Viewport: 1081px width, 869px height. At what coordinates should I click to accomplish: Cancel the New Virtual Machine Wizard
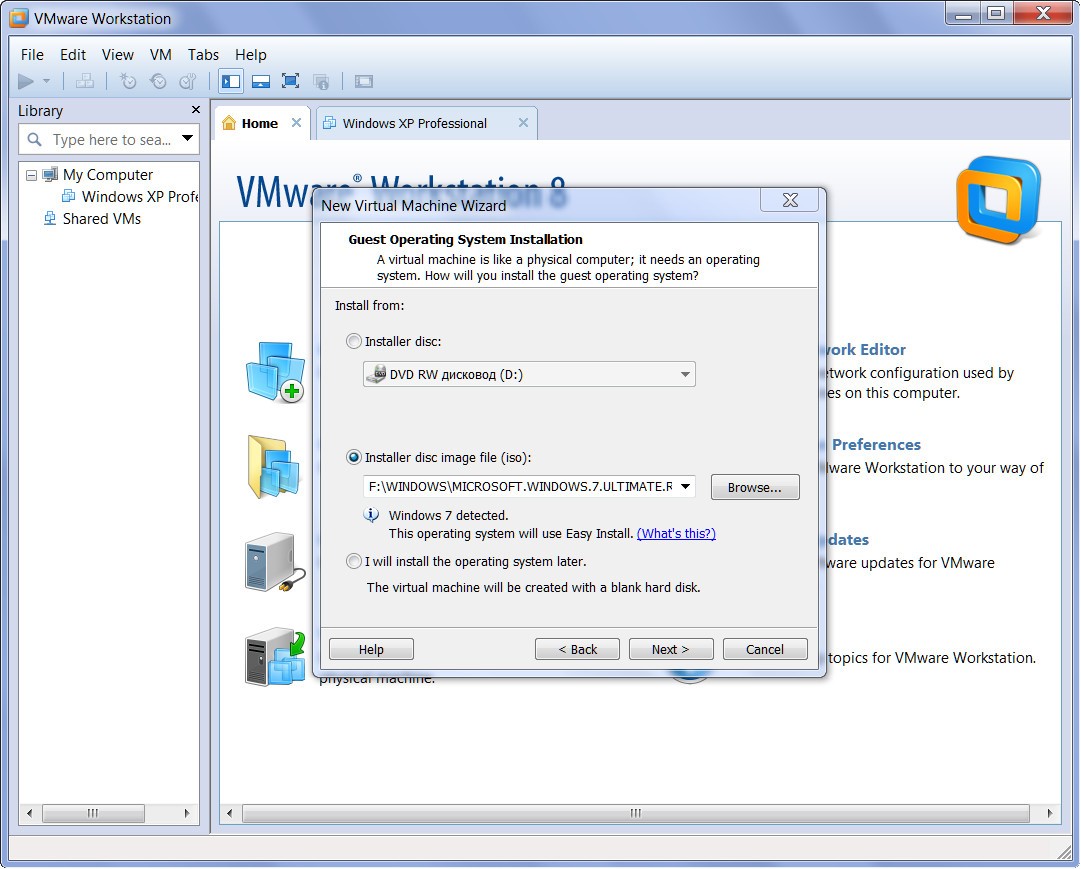pos(765,649)
